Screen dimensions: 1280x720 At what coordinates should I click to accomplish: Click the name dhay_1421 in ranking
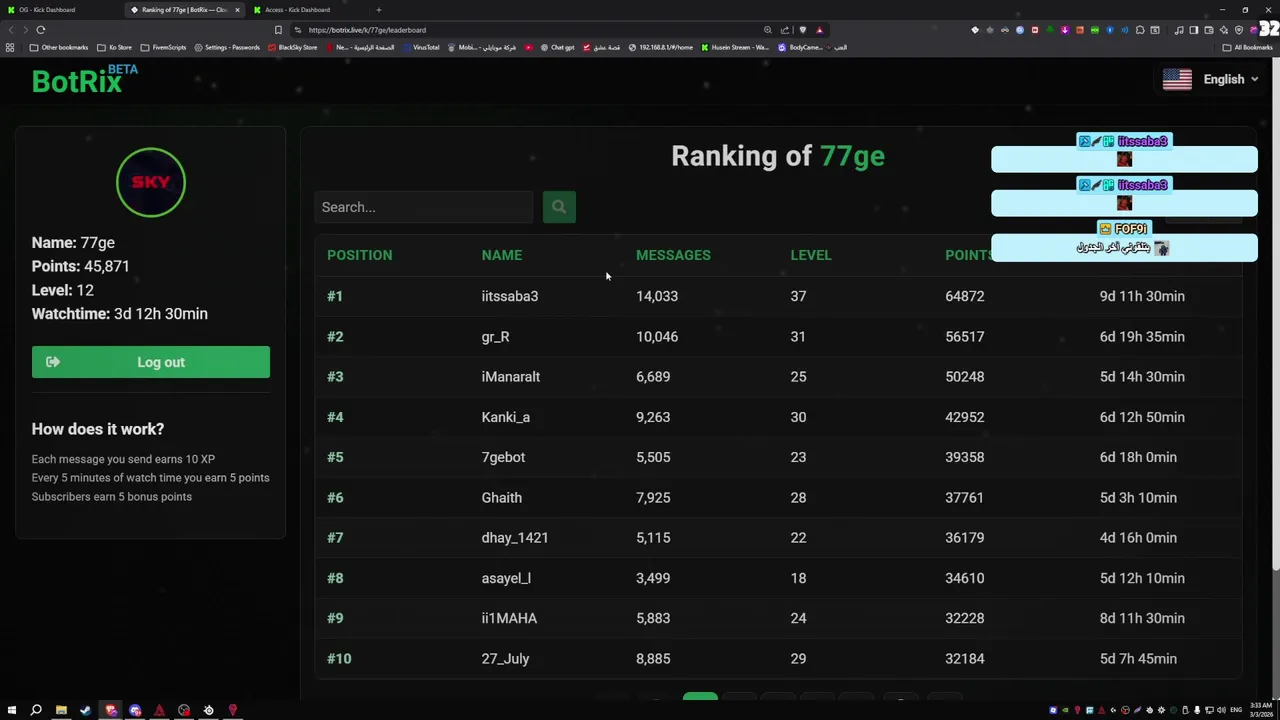click(x=515, y=538)
